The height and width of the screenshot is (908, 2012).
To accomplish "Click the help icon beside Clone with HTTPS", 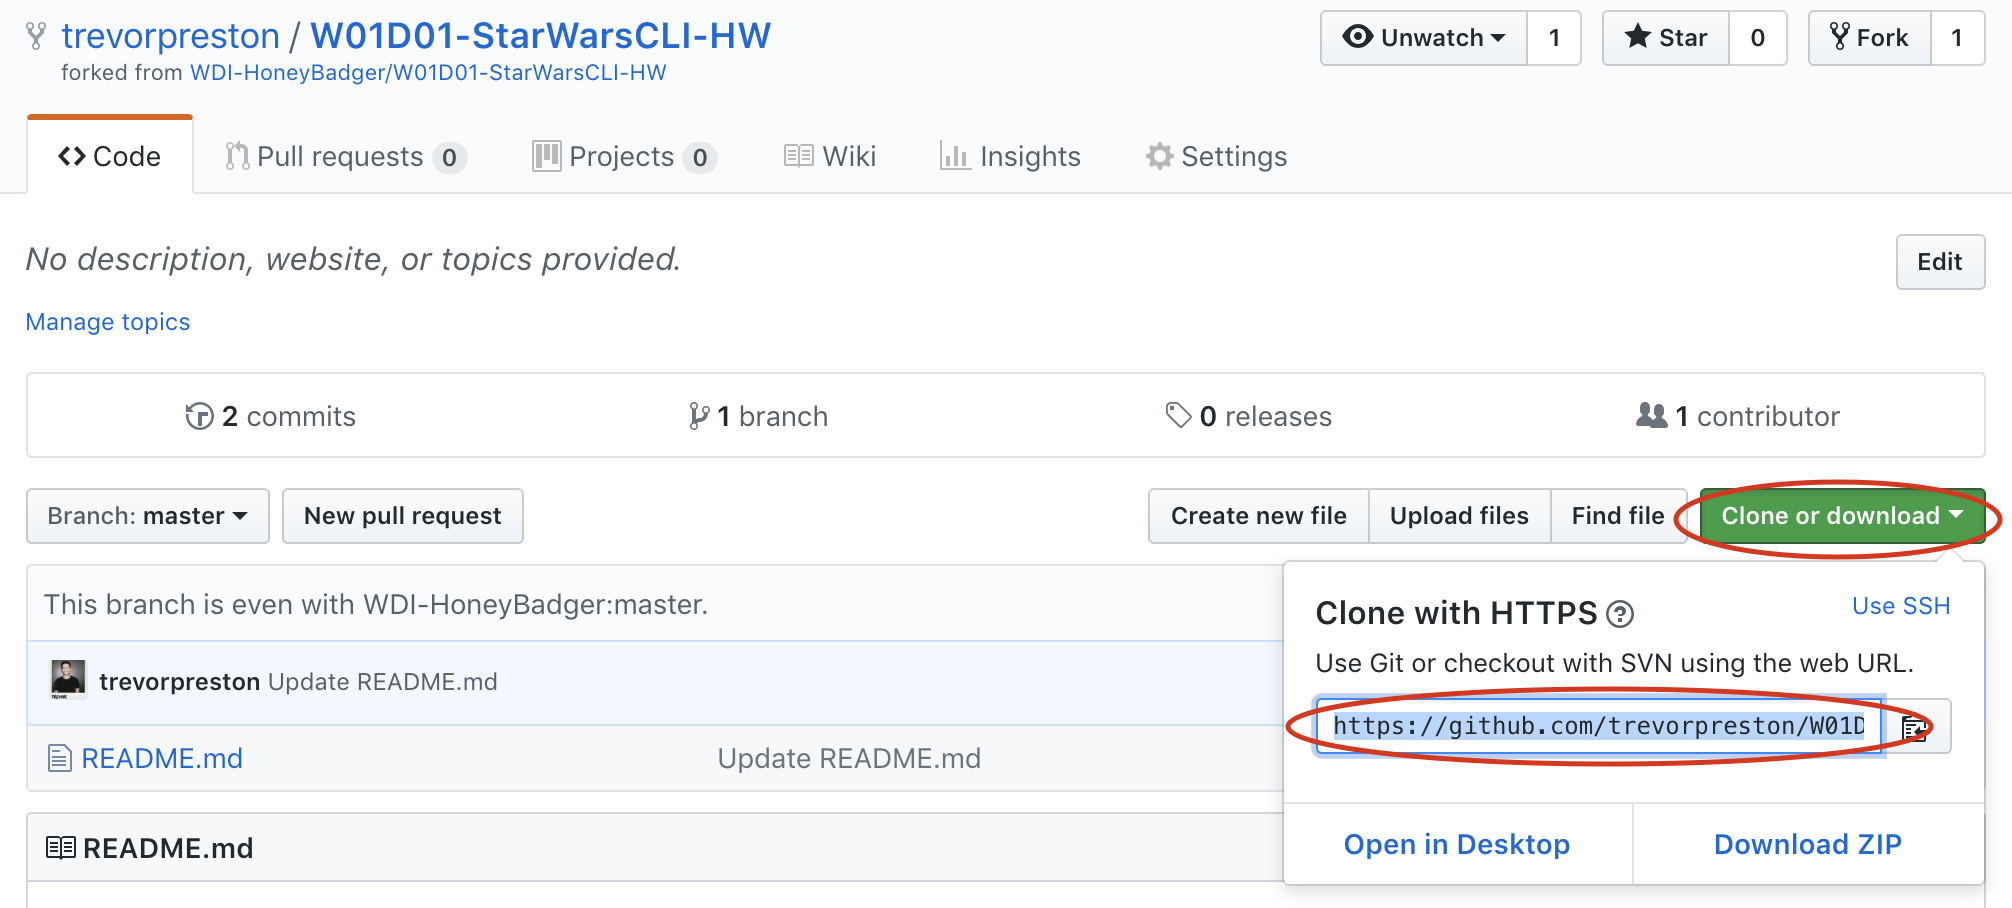I will point(1620,614).
